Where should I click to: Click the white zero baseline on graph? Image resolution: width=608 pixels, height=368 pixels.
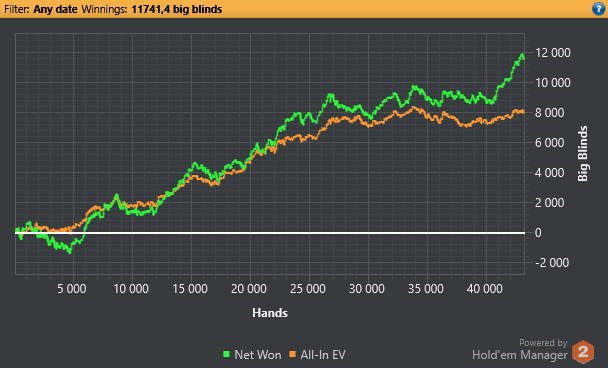tap(270, 233)
